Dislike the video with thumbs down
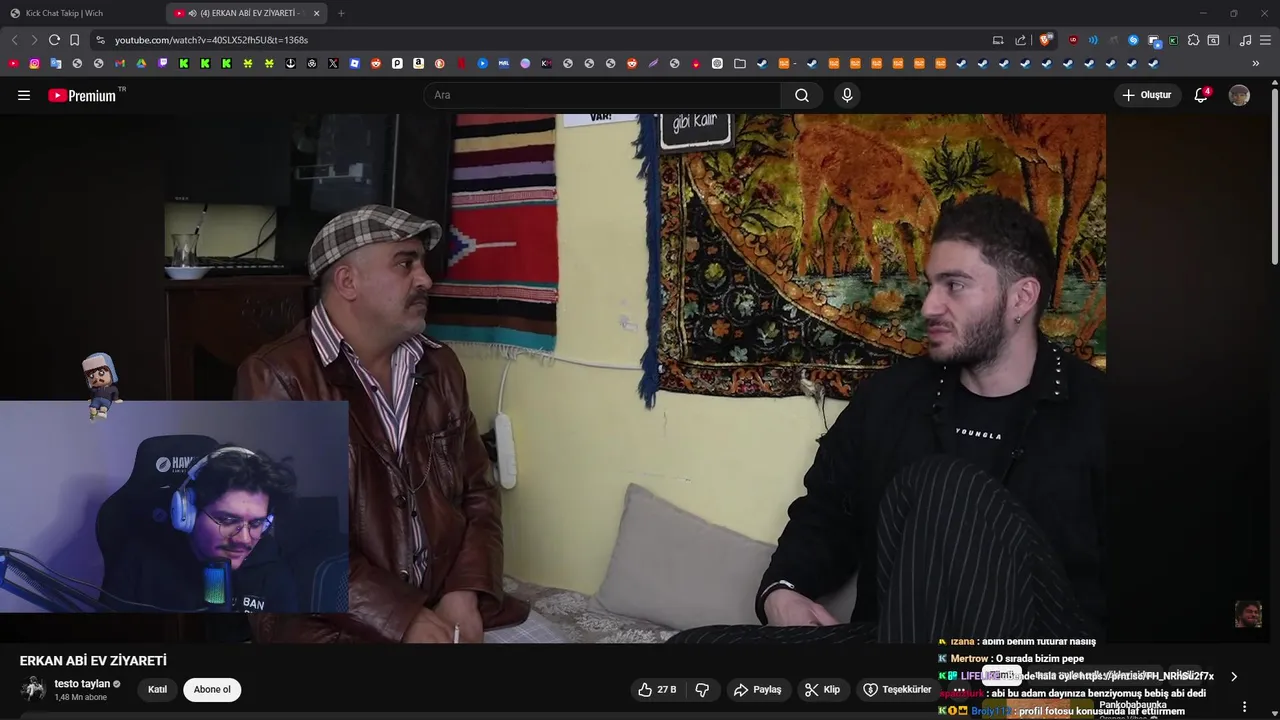 click(x=702, y=690)
